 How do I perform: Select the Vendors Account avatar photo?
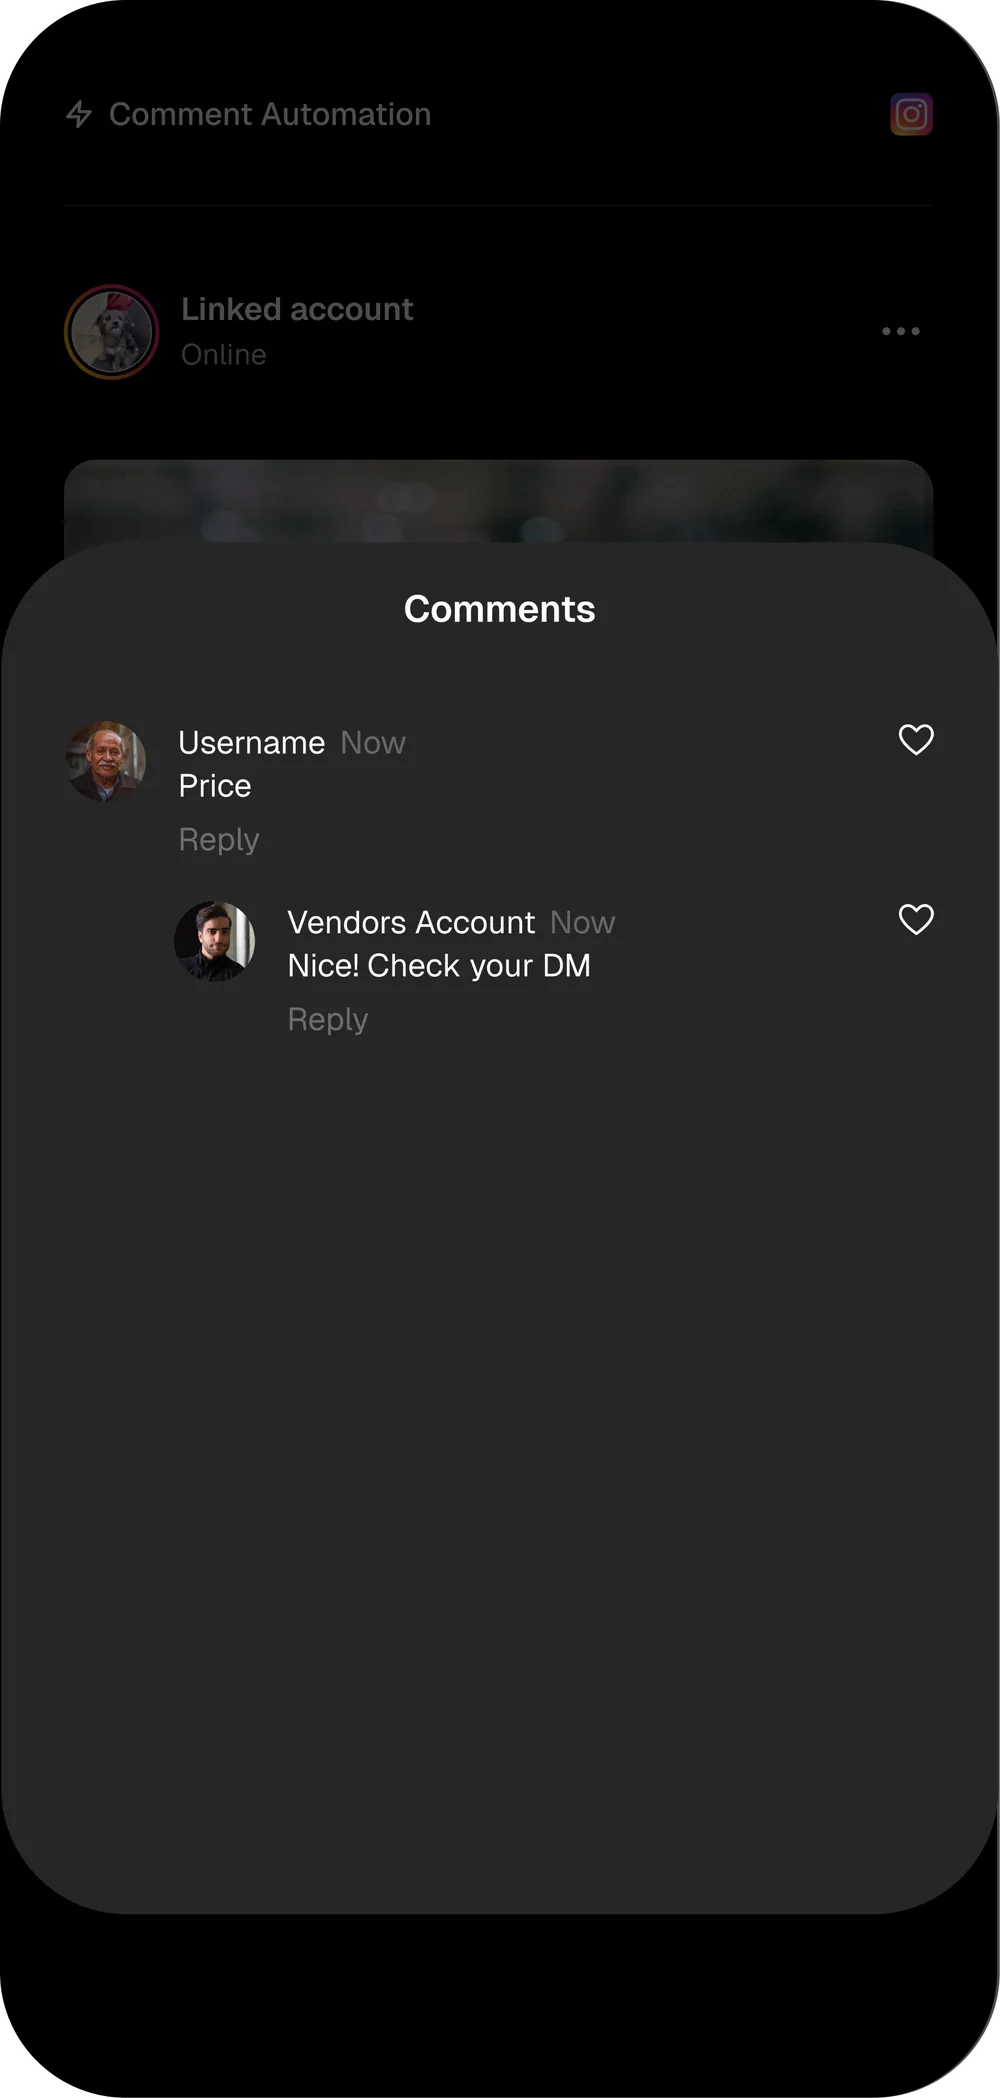click(x=215, y=941)
